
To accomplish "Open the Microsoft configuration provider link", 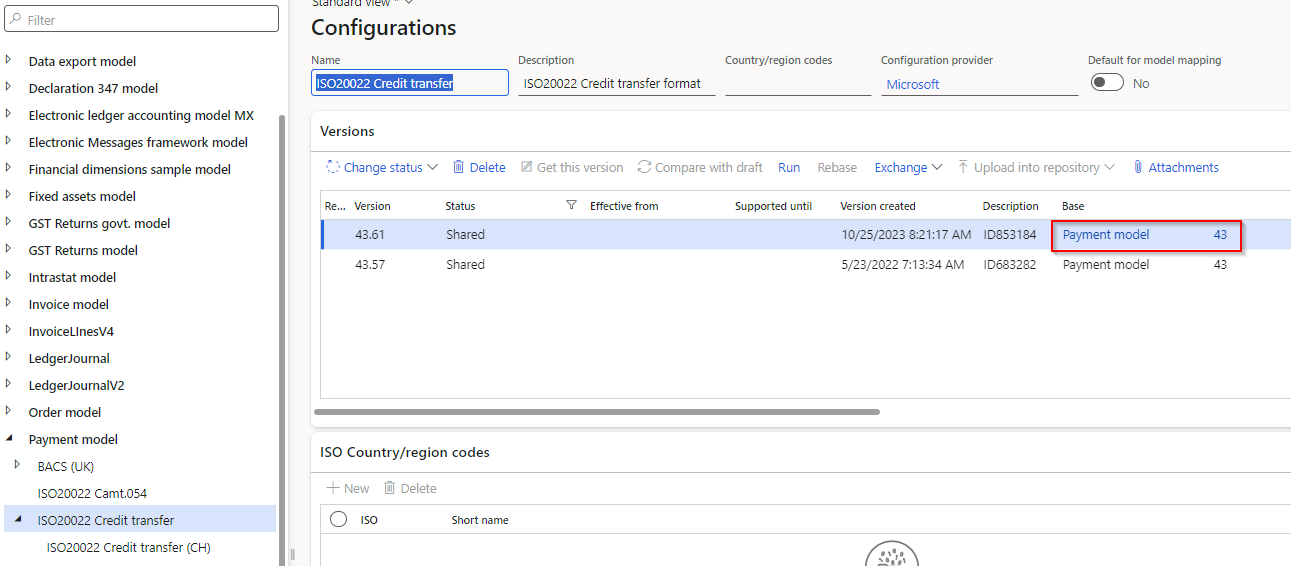I will click(913, 84).
